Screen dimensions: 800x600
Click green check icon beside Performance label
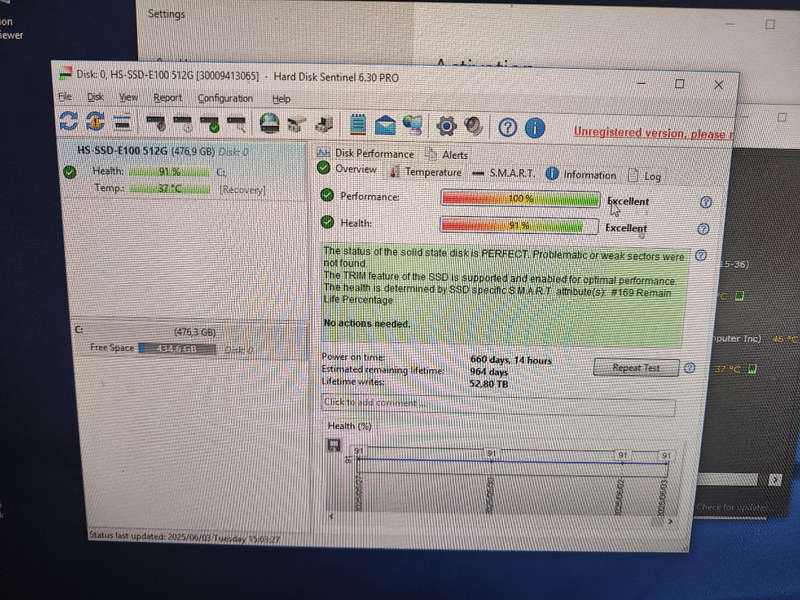[327, 195]
